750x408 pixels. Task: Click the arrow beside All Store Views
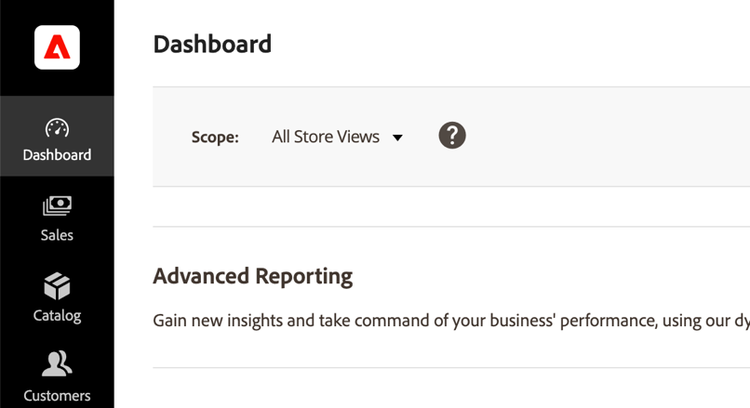coord(397,138)
